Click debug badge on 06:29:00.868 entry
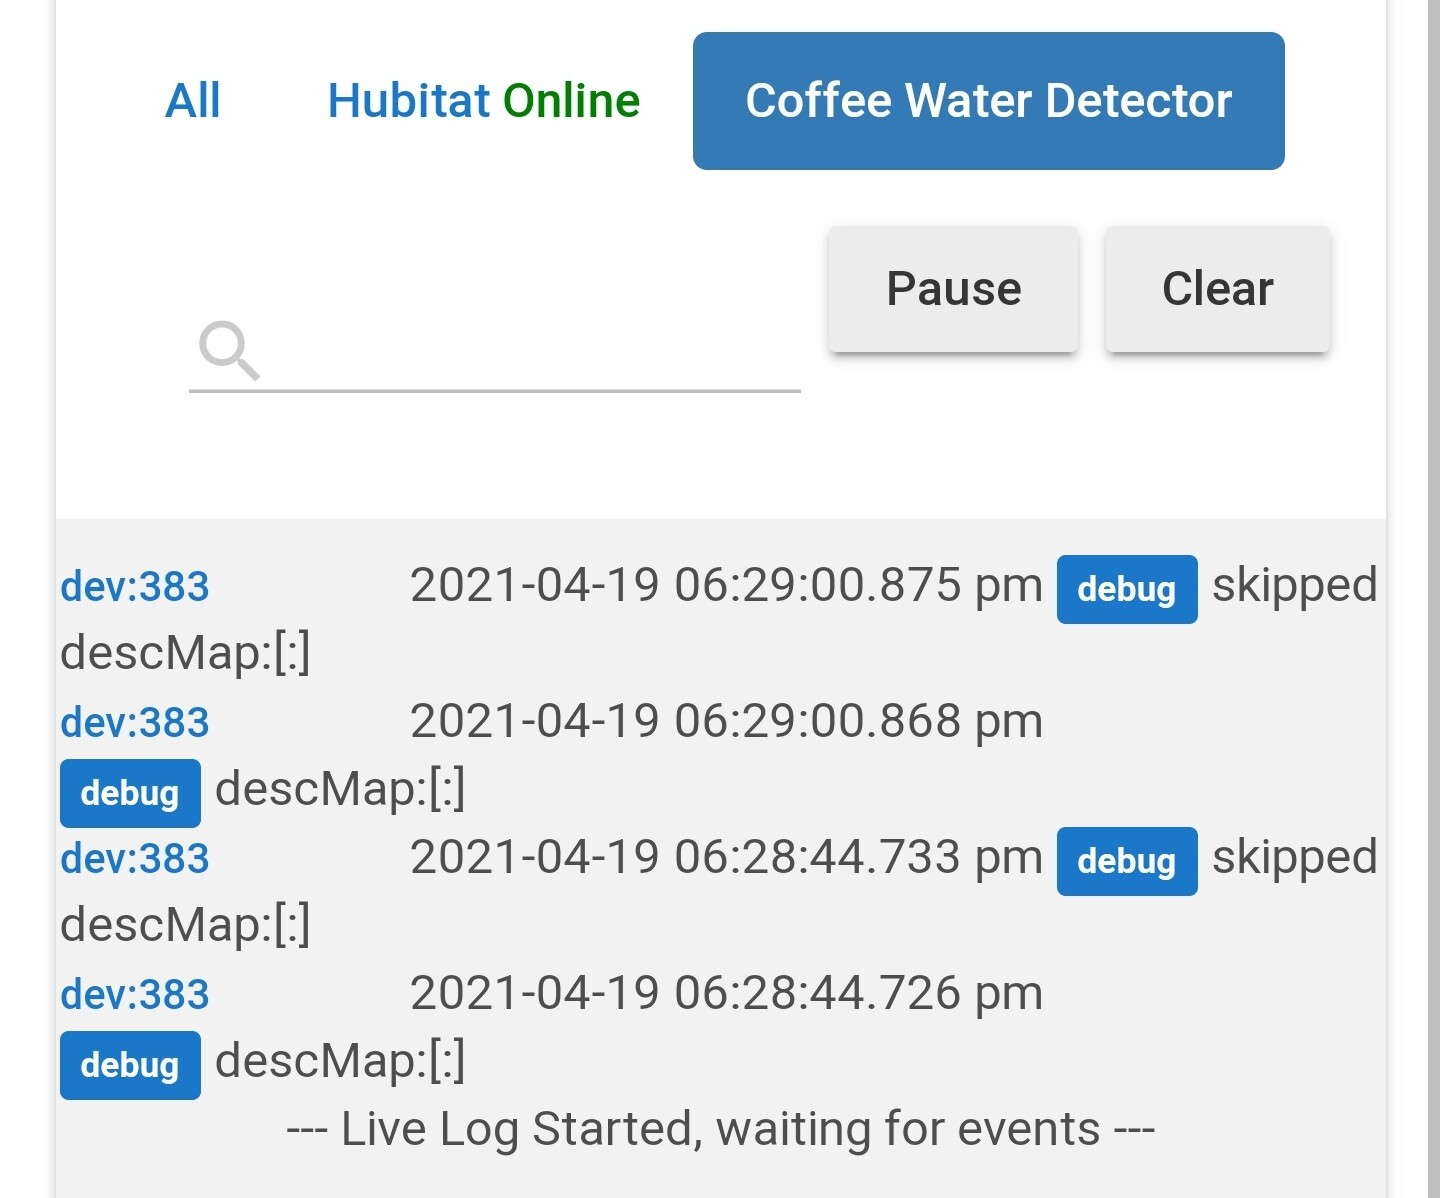The image size is (1440, 1198). pyautogui.click(x=130, y=793)
